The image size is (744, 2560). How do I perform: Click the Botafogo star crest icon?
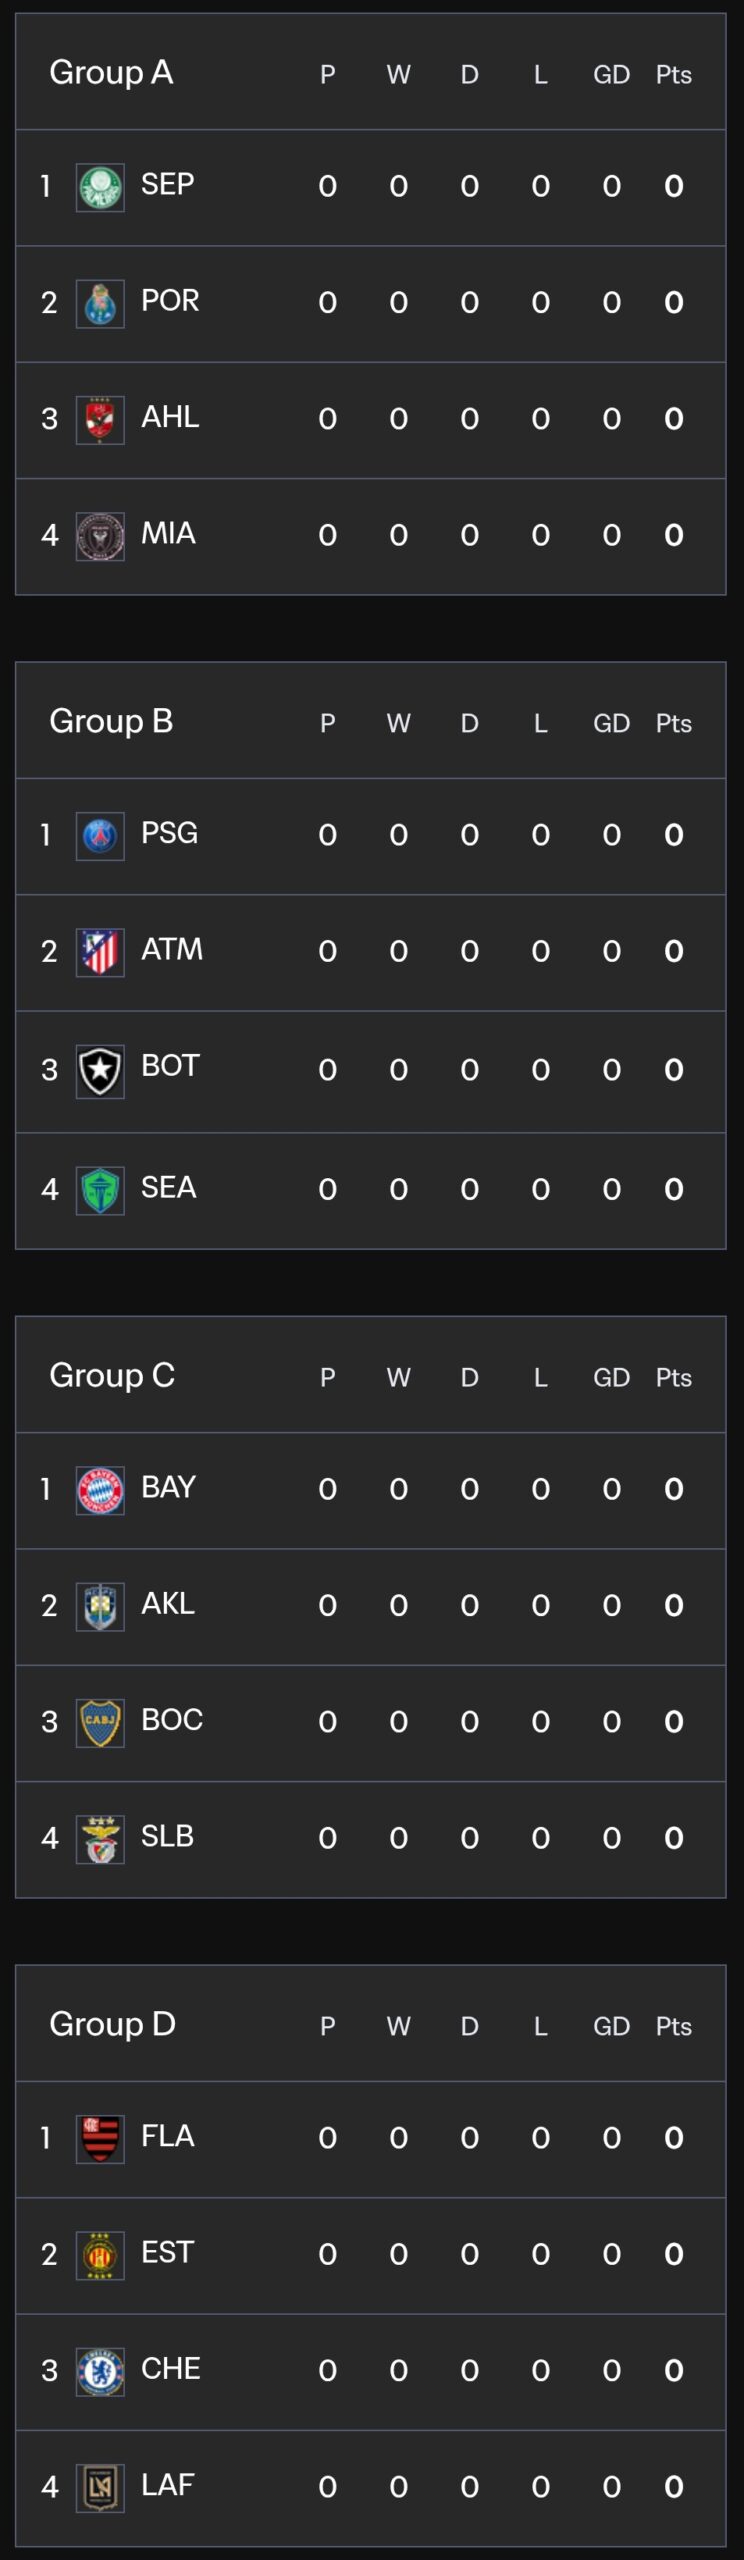pyautogui.click(x=100, y=1072)
